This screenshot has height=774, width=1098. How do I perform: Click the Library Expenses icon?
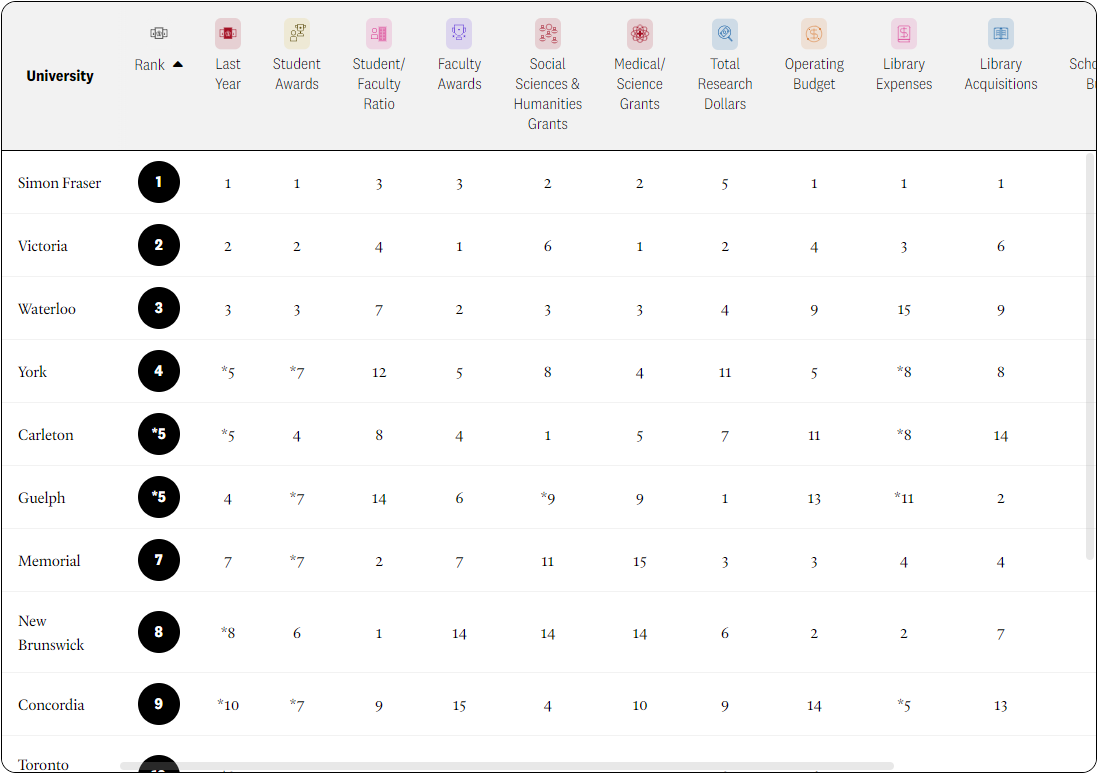pos(904,33)
